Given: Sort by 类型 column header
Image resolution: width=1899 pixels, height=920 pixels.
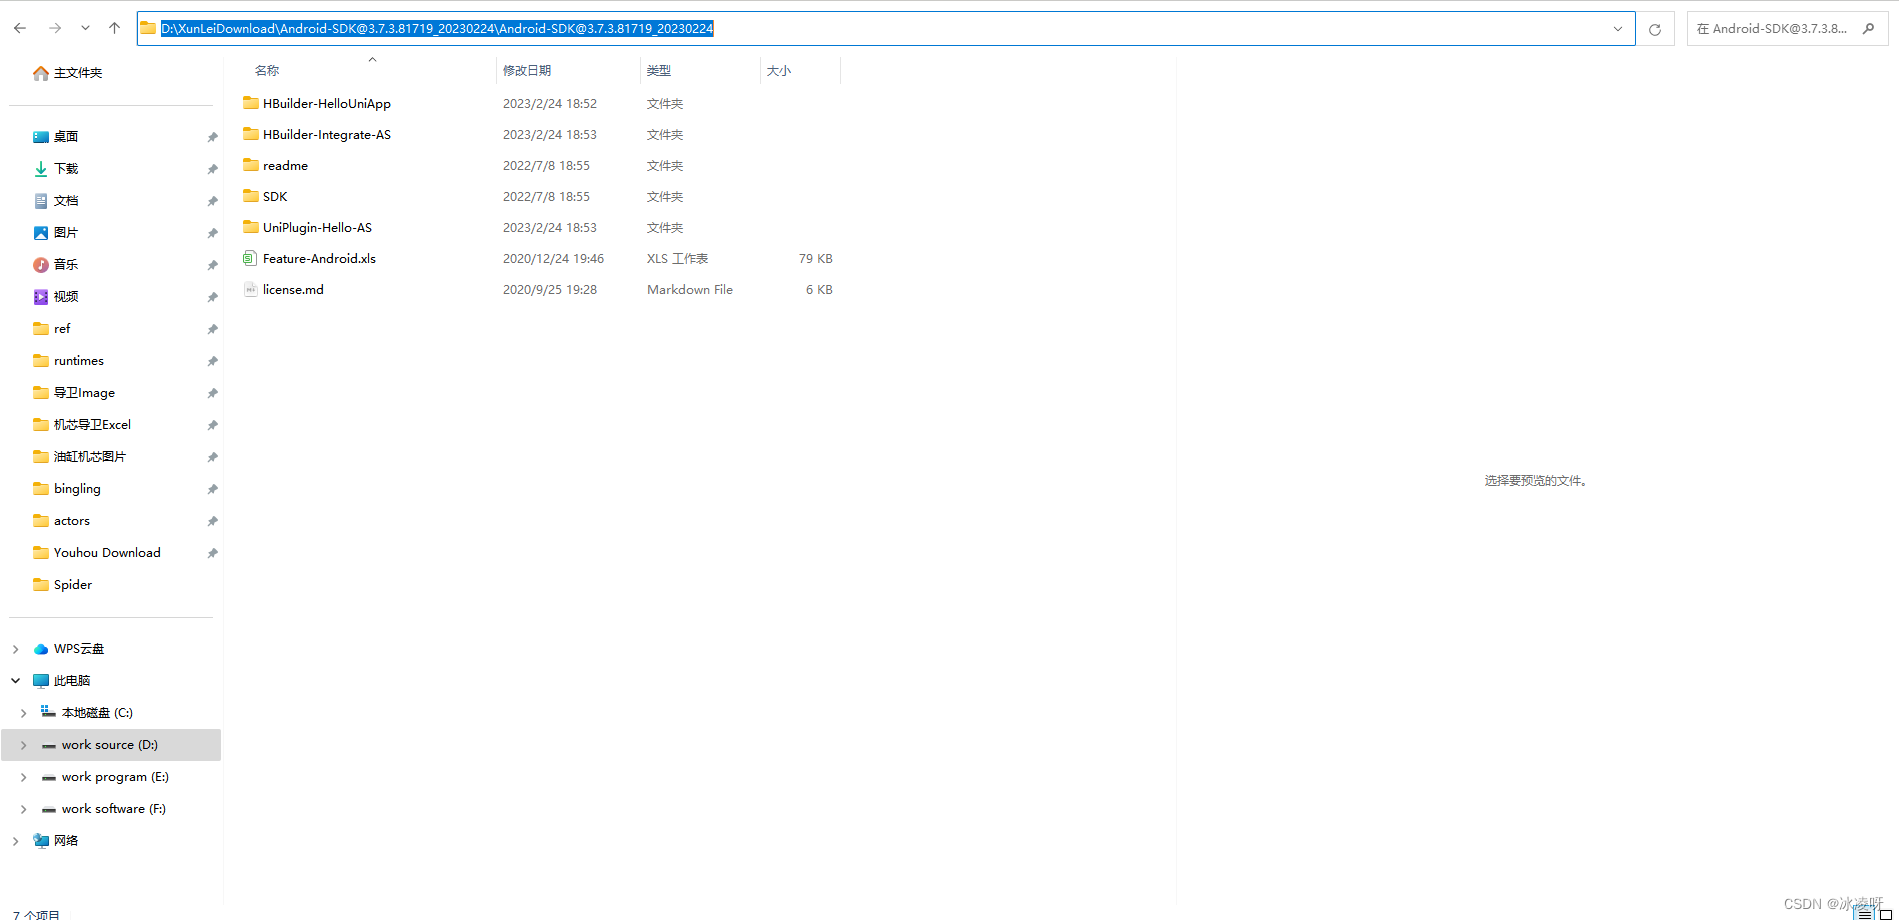Looking at the screenshot, I should click(659, 70).
